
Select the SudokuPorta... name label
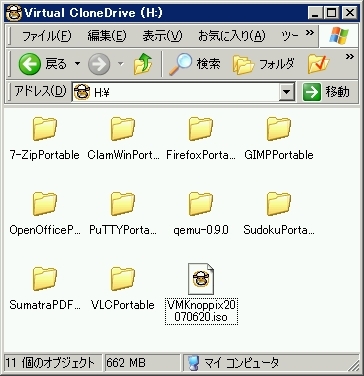[279, 230]
